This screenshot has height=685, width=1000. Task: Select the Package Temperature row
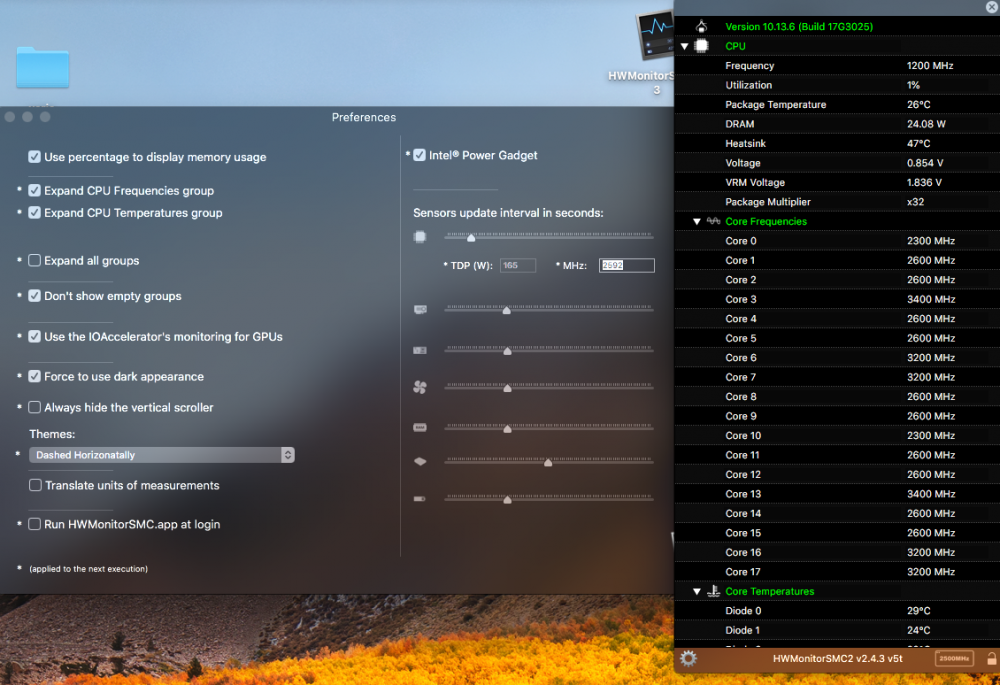point(837,105)
